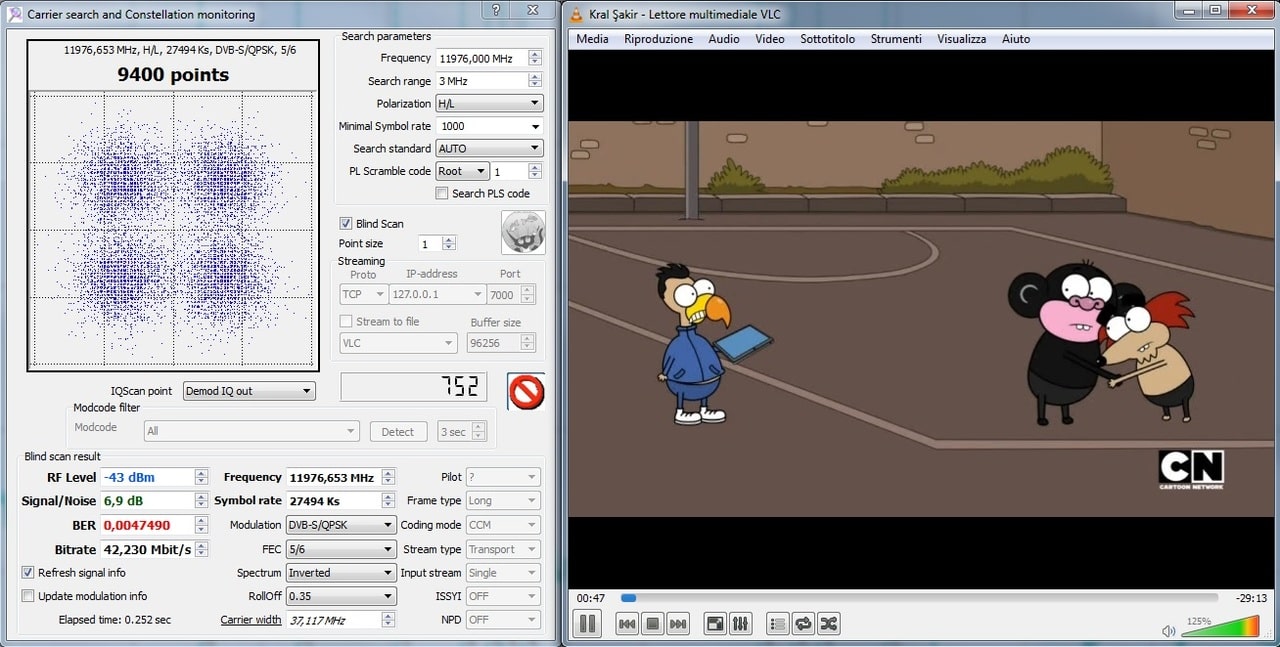Uncheck Refresh signal info
Screen dimensions: 1280x647
pyautogui.click(x=28, y=572)
